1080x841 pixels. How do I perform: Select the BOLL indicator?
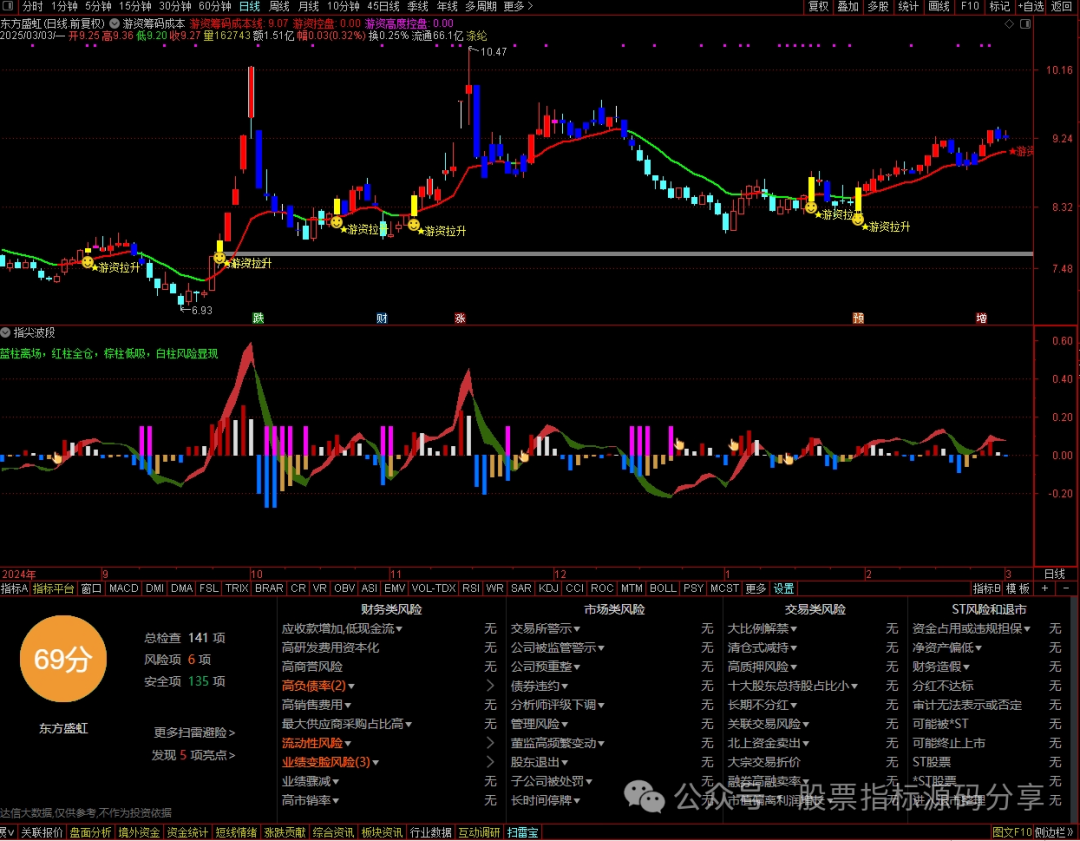pos(663,588)
